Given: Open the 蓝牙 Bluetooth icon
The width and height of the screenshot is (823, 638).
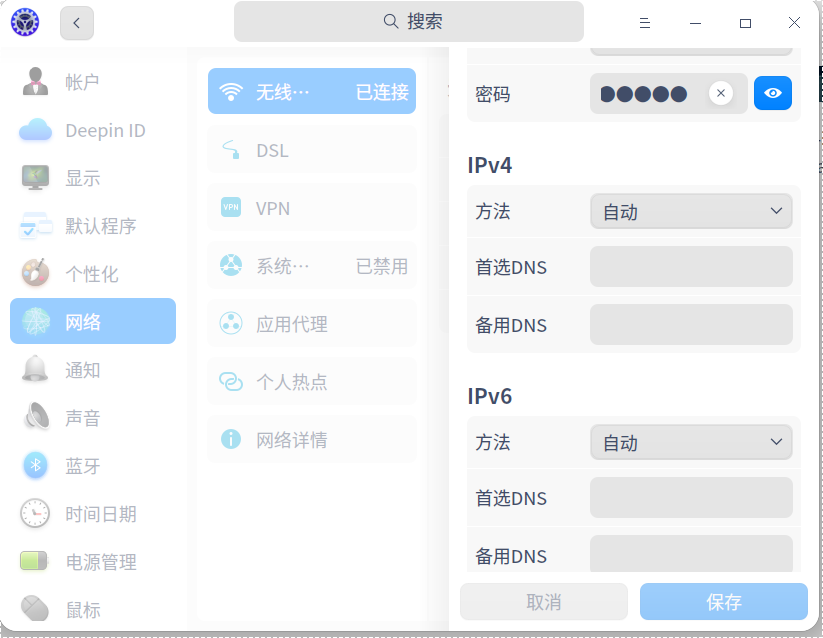Looking at the screenshot, I should pos(35,465).
